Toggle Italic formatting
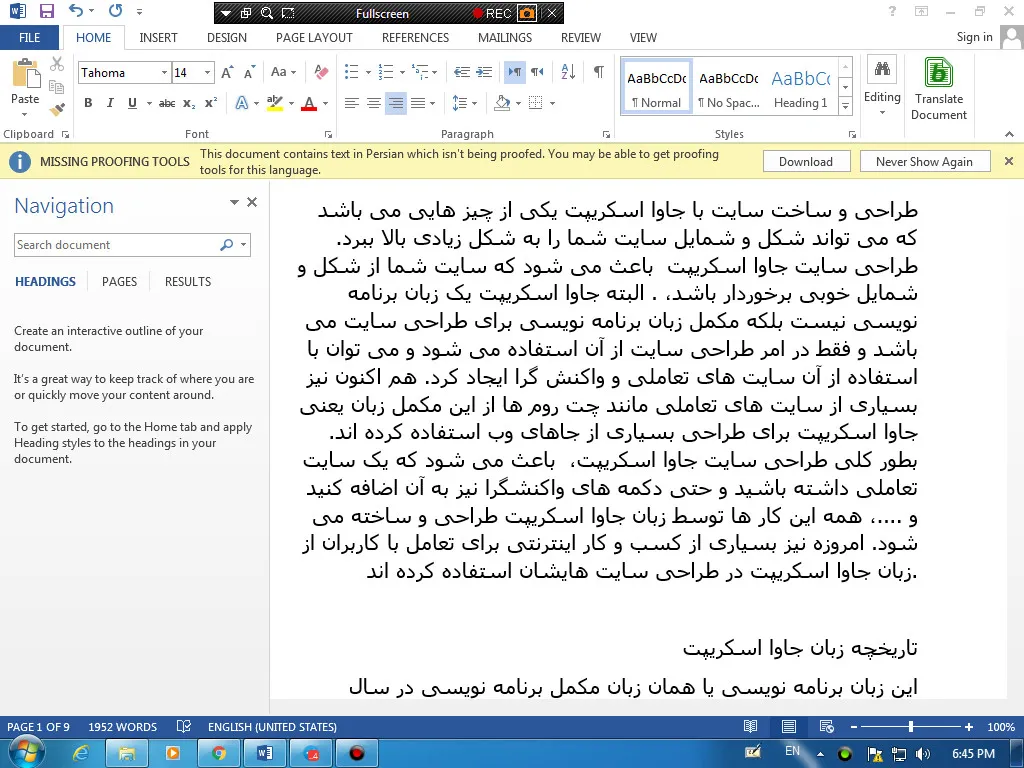This screenshot has height=768, width=1024. click(108, 103)
